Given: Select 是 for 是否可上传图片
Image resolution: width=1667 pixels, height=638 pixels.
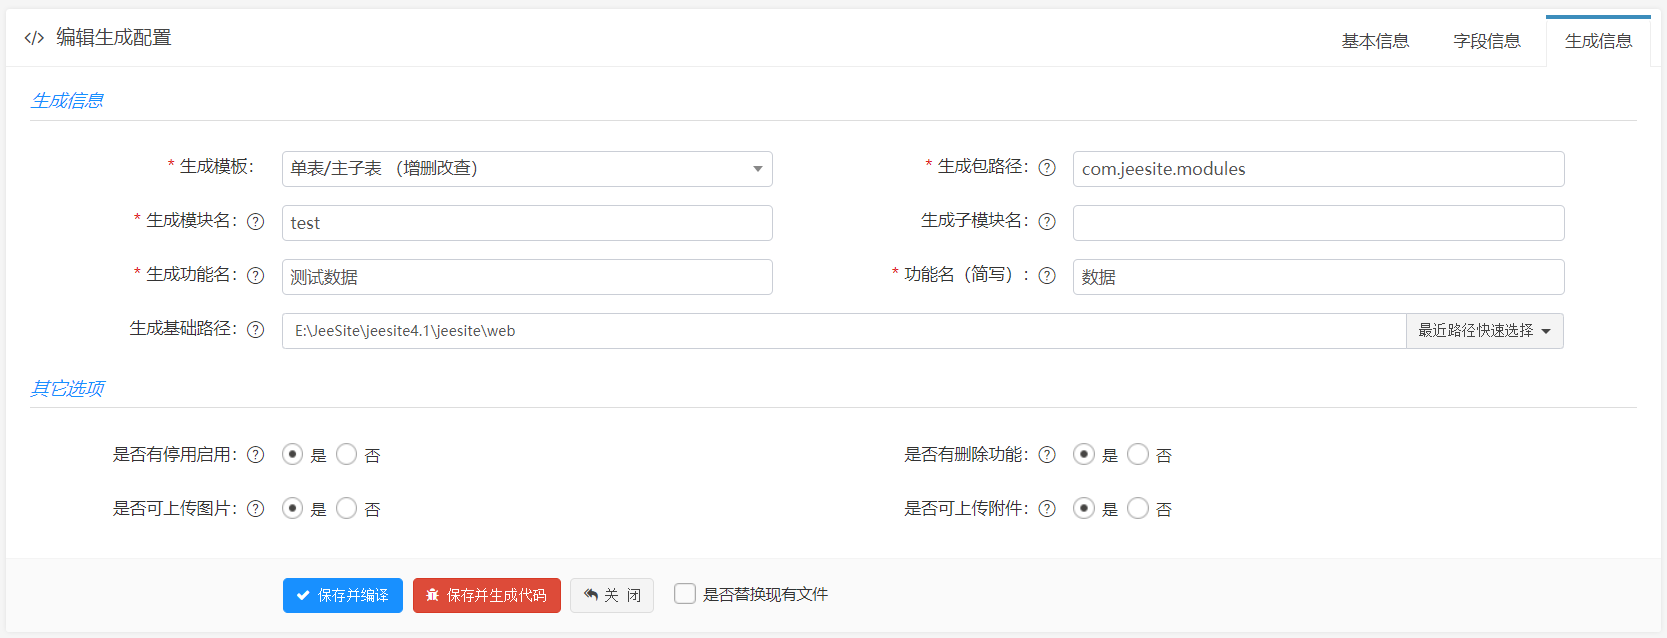Looking at the screenshot, I should click(292, 509).
